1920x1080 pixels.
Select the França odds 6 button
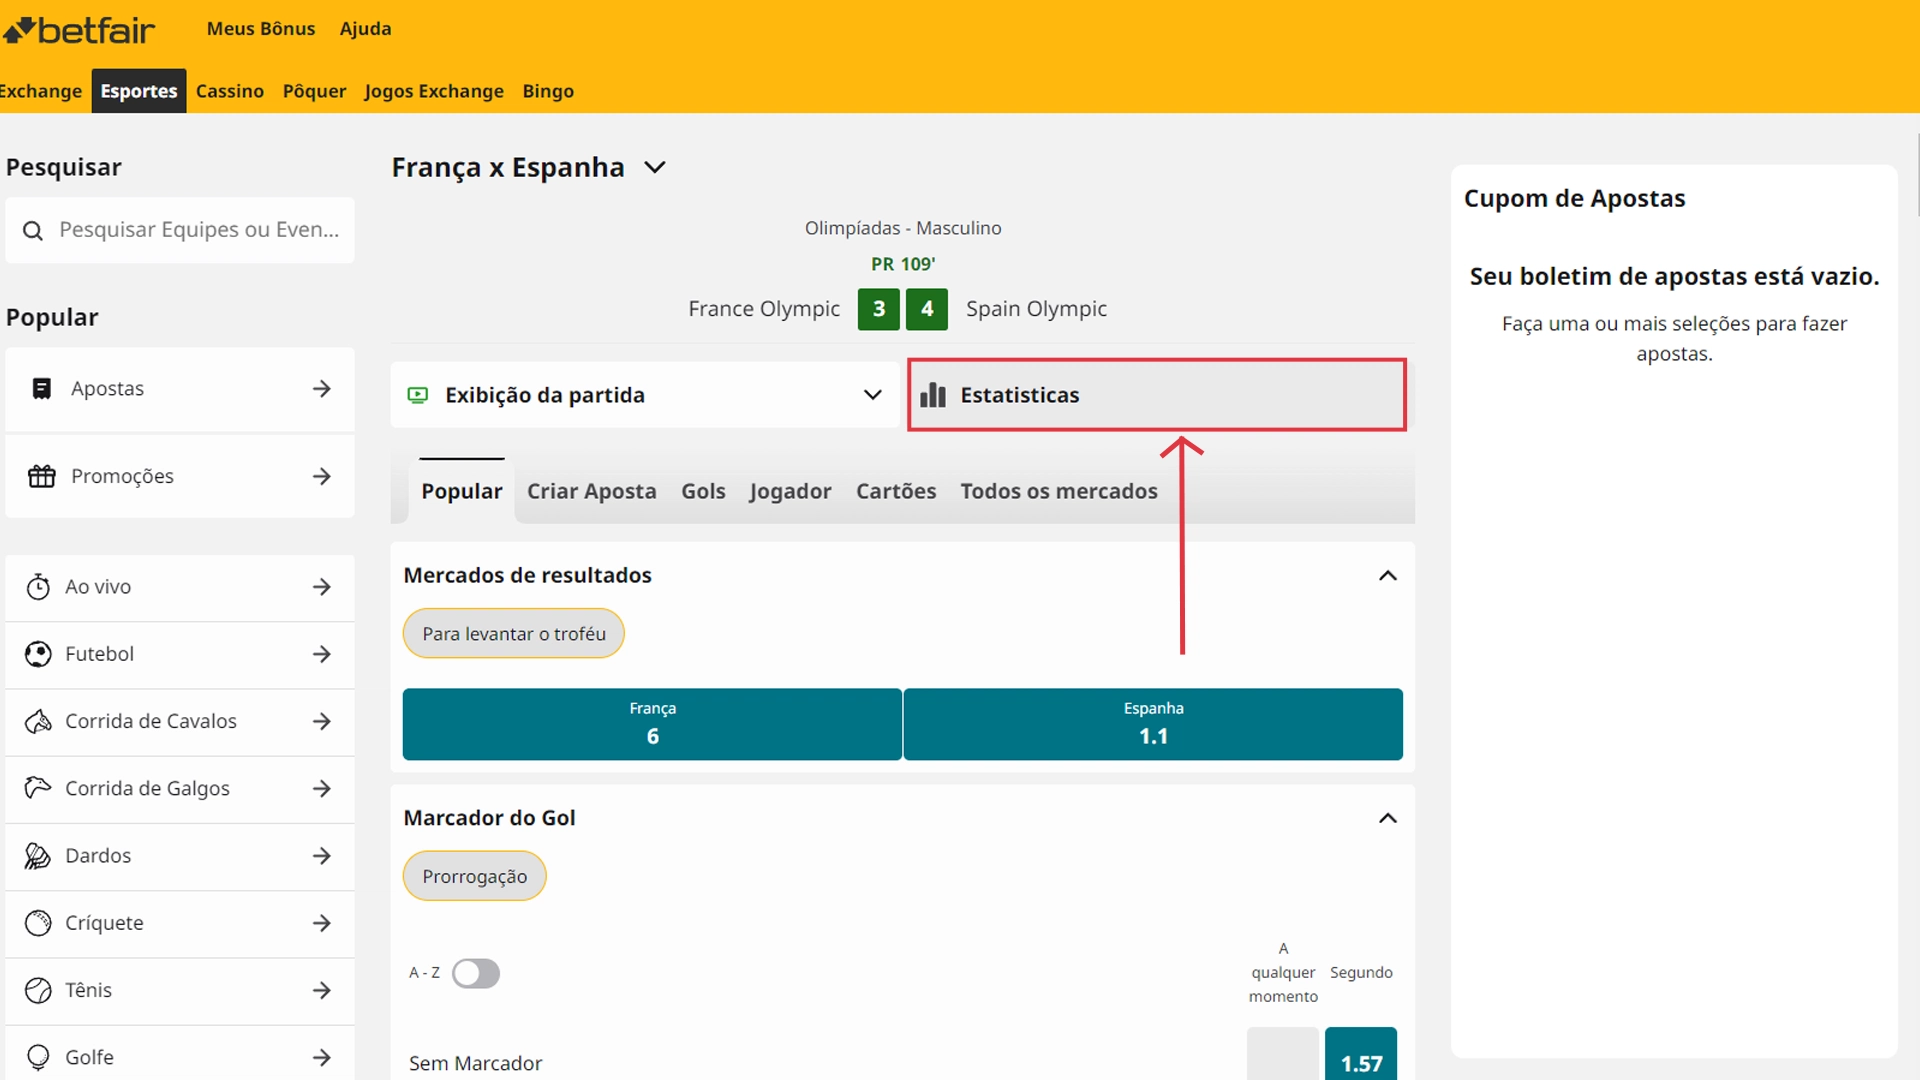(x=652, y=724)
